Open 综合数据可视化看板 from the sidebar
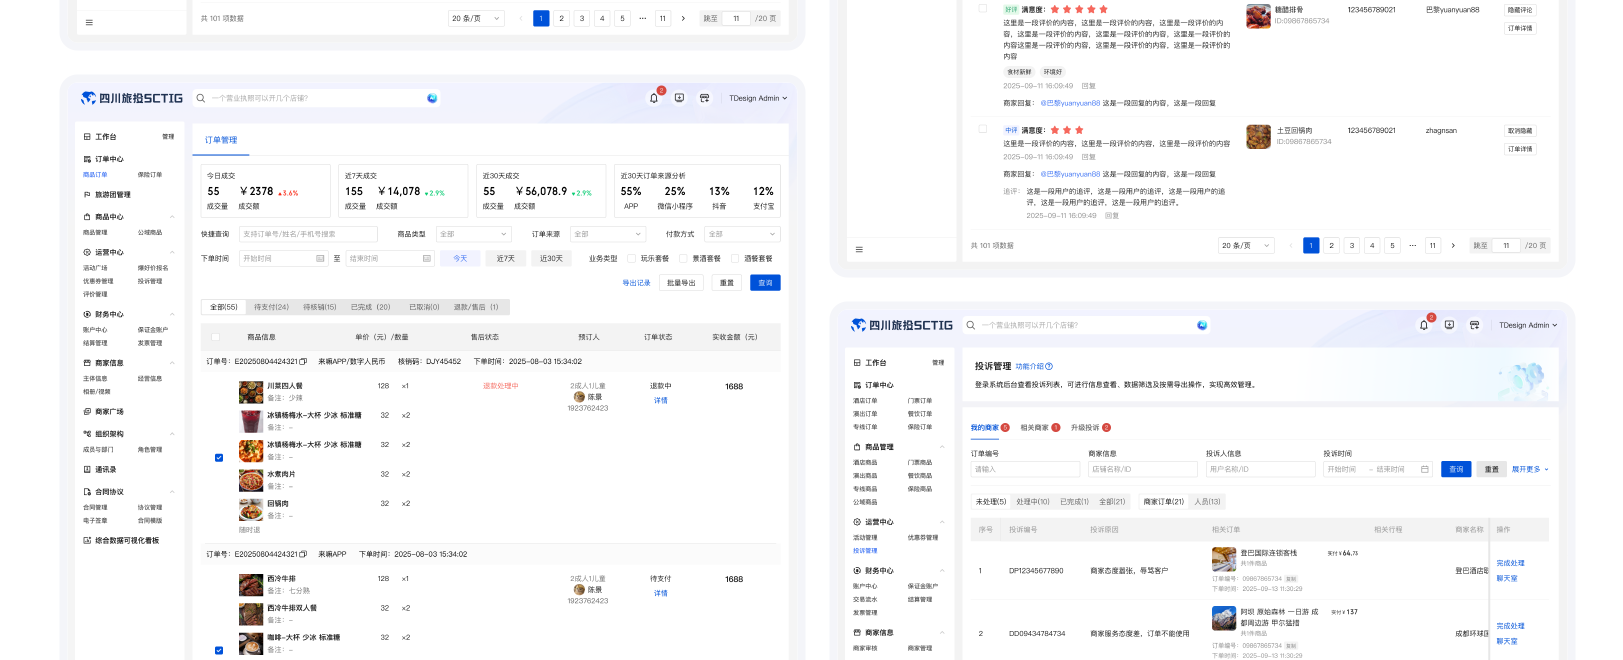1623x660 pixels. pos(126,541)
